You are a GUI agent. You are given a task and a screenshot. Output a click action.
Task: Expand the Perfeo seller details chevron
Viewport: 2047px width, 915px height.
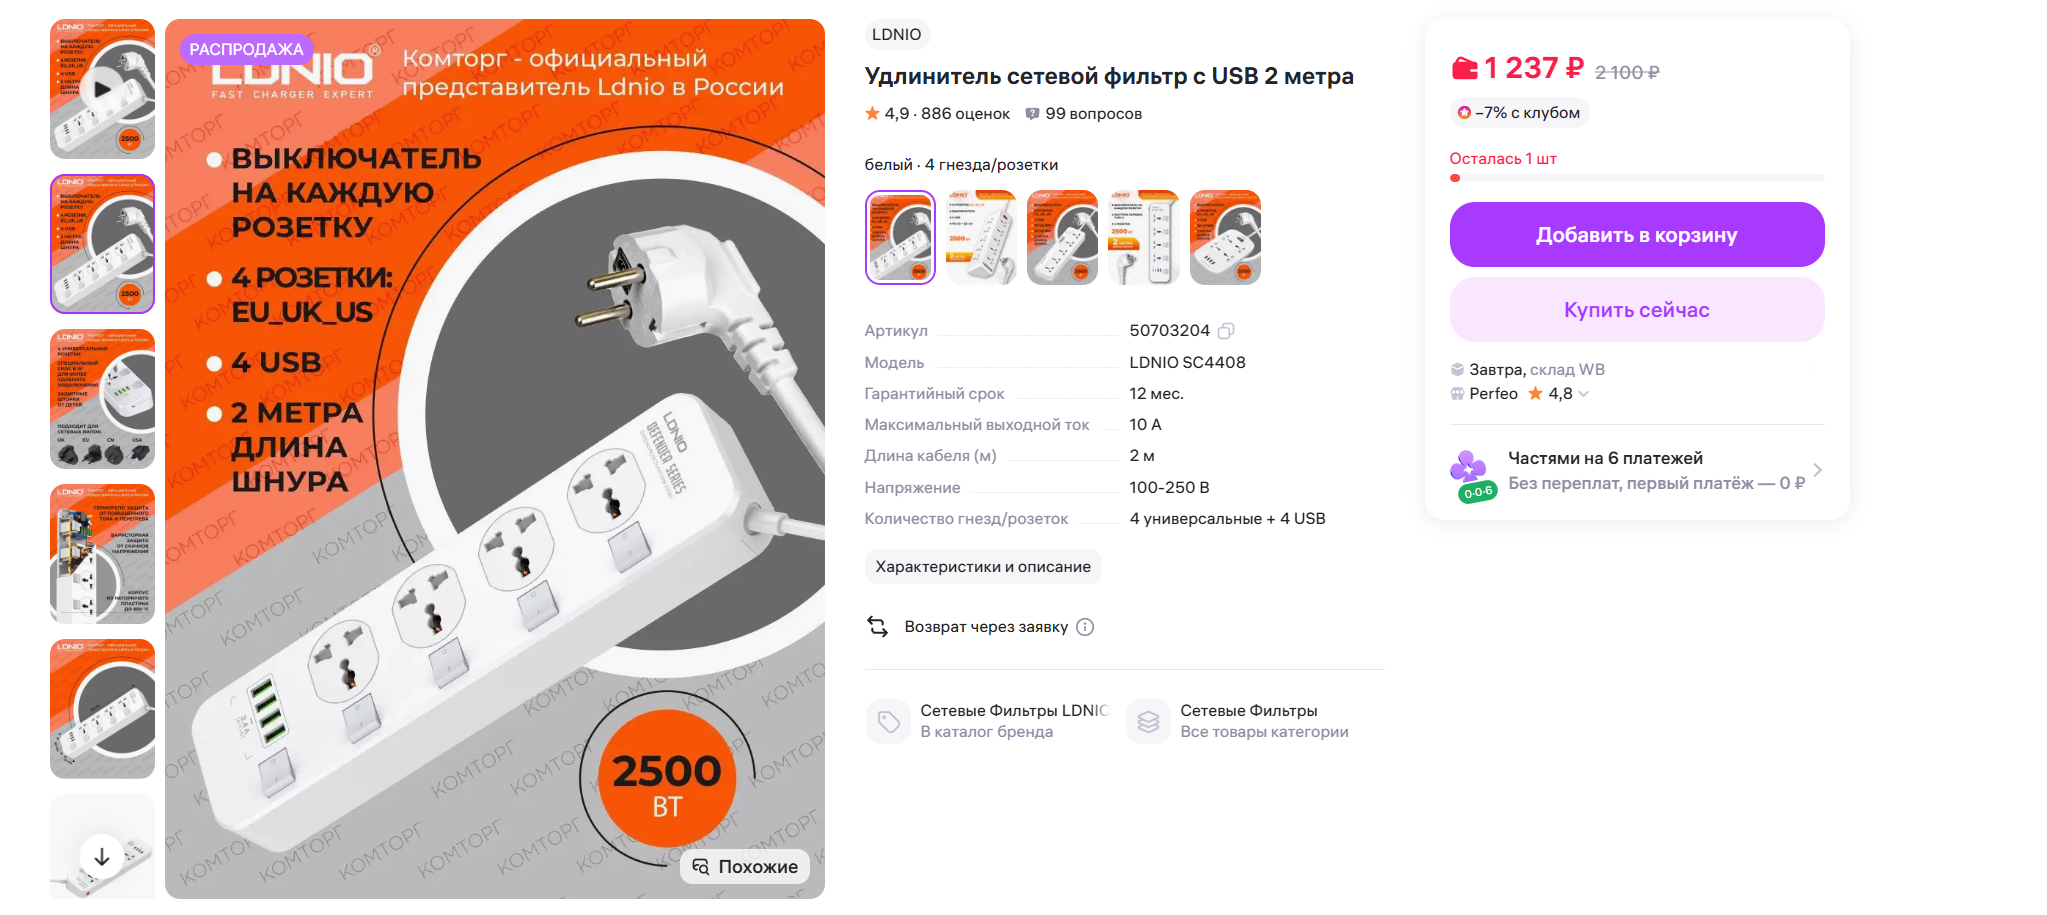tap(1583, 394)
